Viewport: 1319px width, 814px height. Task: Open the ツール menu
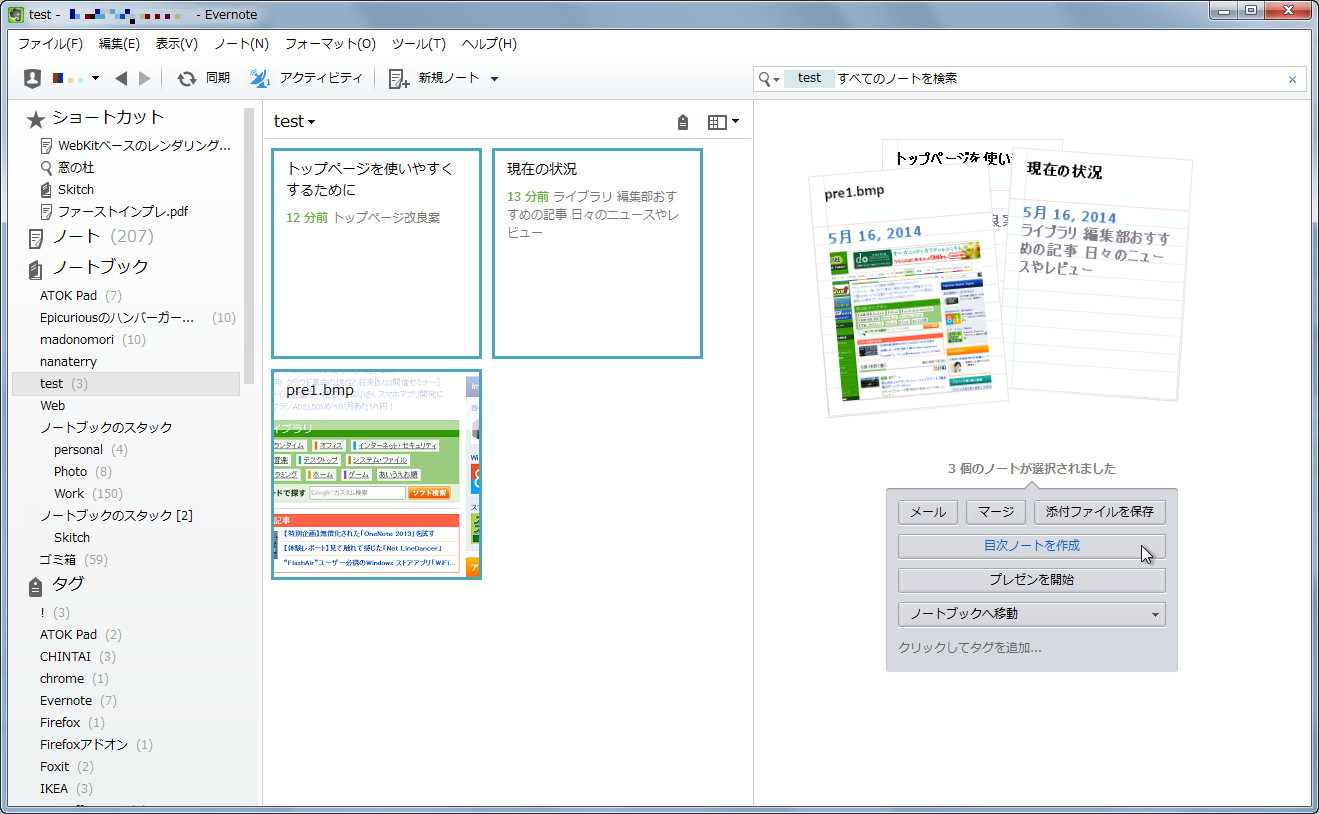pyautogui.click(x=418, y=43)
